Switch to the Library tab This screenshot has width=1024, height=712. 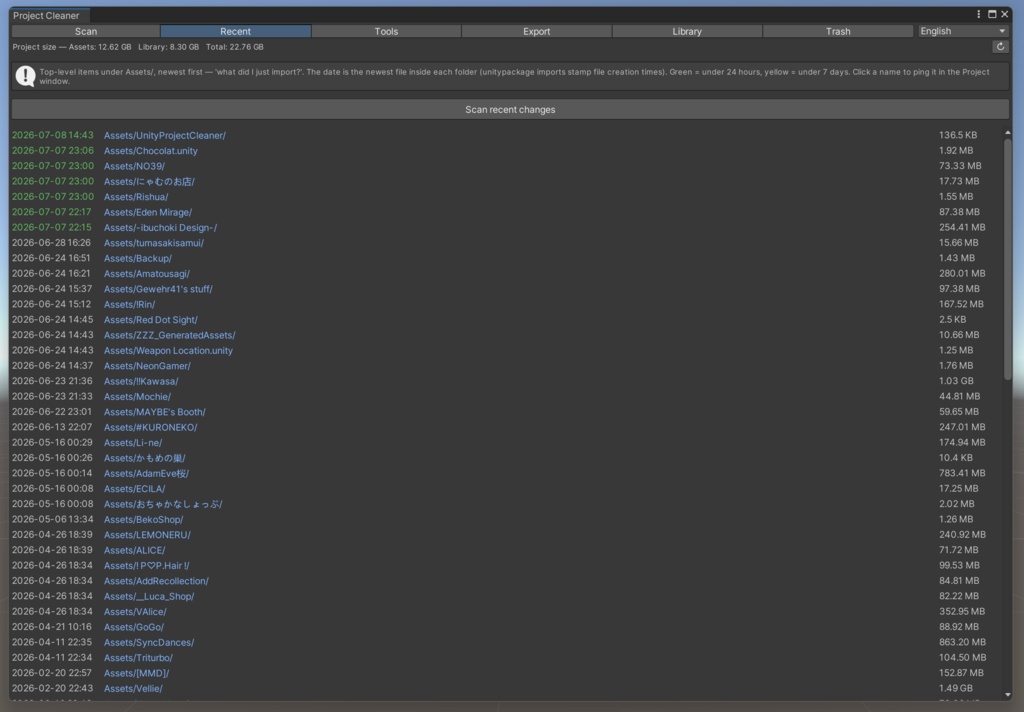687,31
